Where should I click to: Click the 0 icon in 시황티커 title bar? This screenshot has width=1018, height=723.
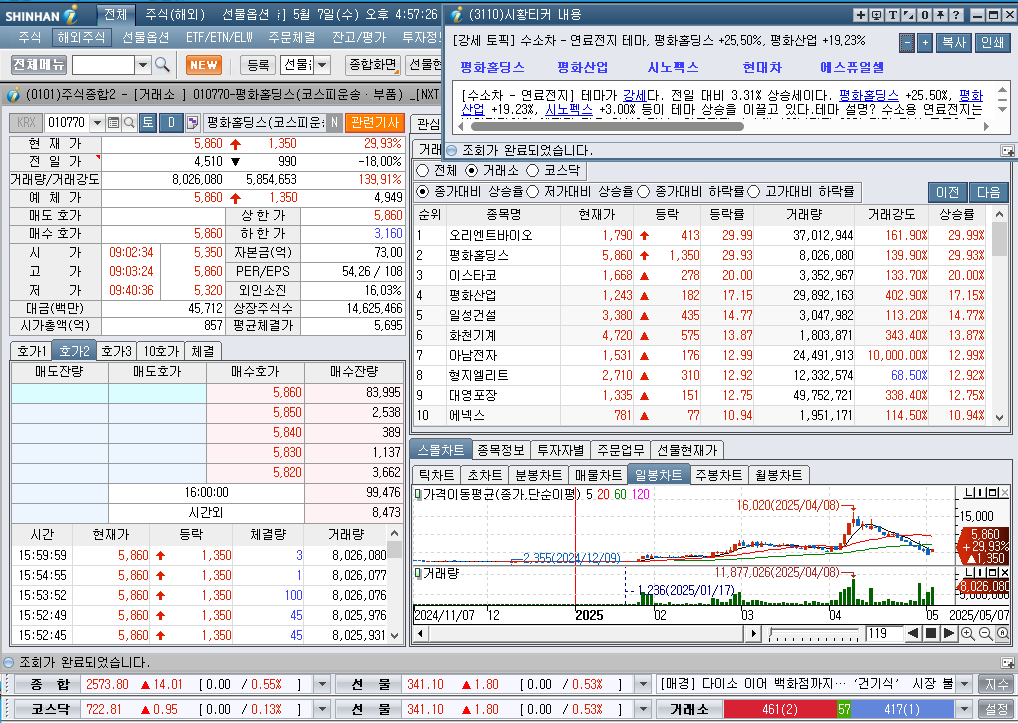click(924, 15)
